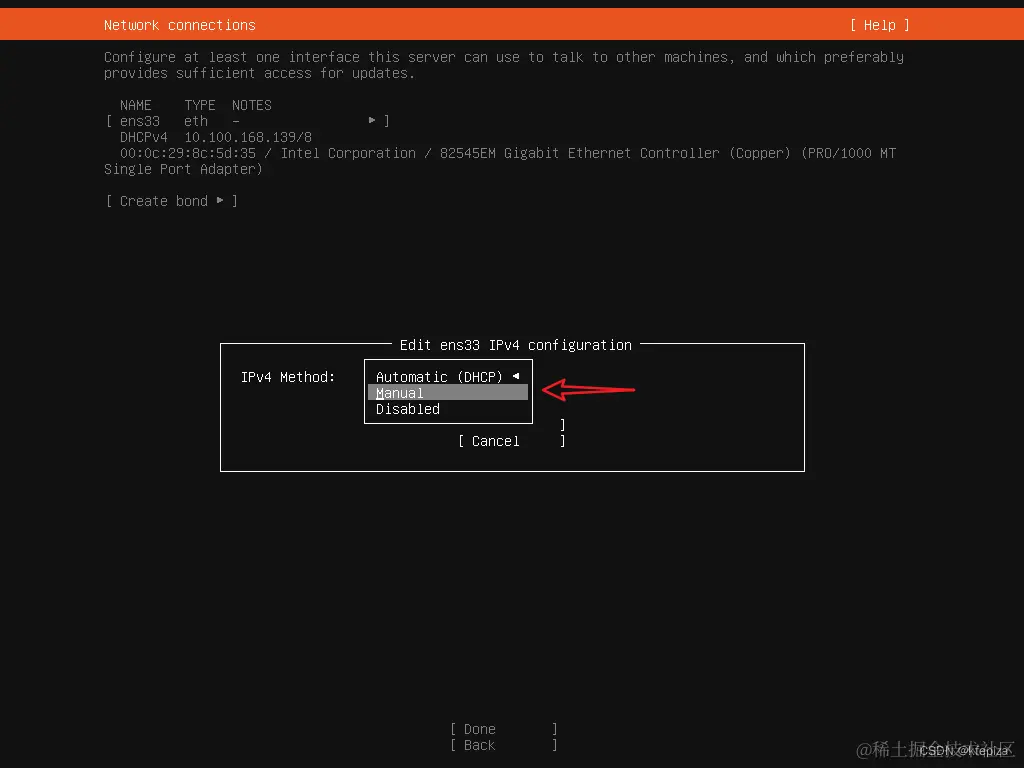Select Disabled IPv4 method option
1024x768 pixels.
(x=448, y=409)
